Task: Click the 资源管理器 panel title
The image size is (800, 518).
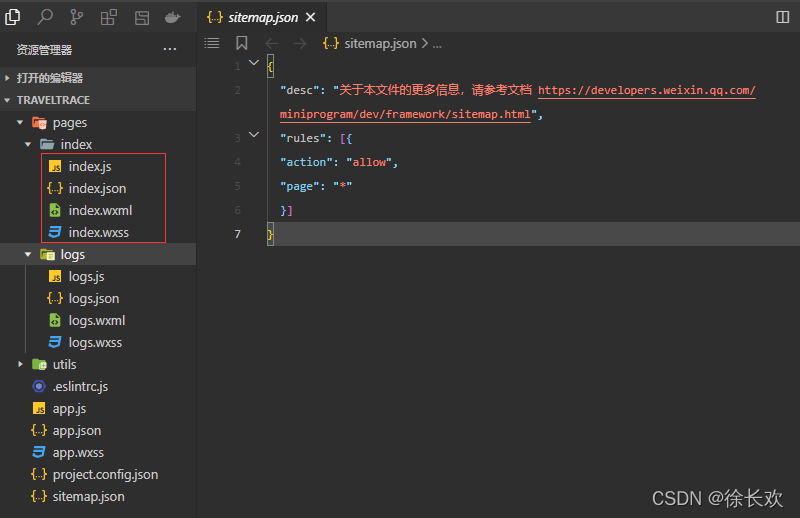Action: tap(44, 50)
